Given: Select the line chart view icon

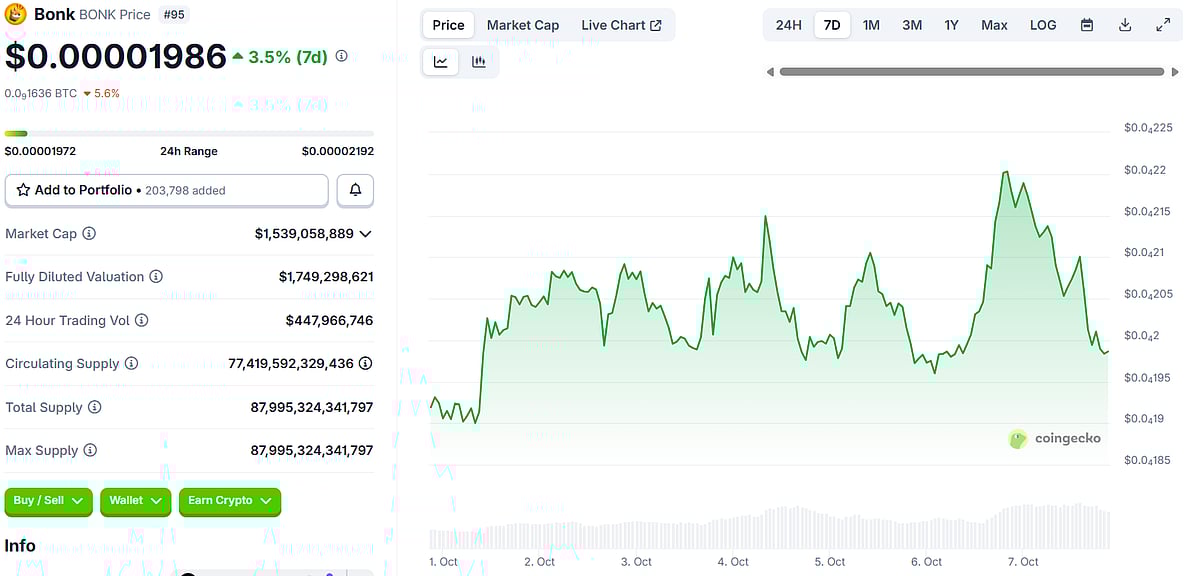Looking at the screenshot, I should 440,61.
